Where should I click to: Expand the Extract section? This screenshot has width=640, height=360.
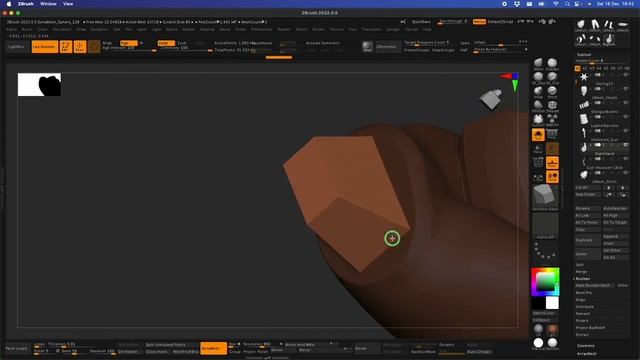pos(582,335)
